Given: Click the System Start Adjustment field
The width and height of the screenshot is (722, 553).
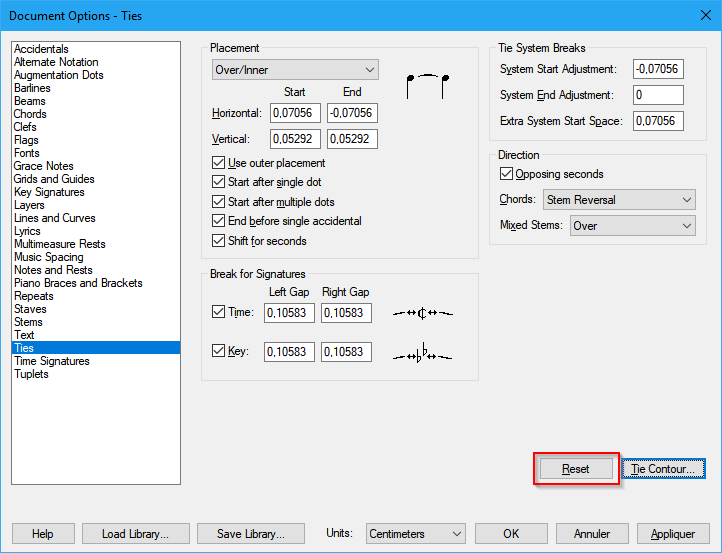Looking at the screenshot, I should (657, 69).
